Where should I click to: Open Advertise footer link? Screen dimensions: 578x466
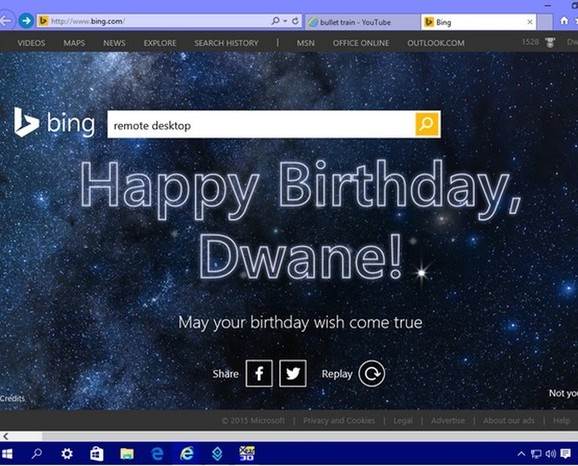click(448, 420)
